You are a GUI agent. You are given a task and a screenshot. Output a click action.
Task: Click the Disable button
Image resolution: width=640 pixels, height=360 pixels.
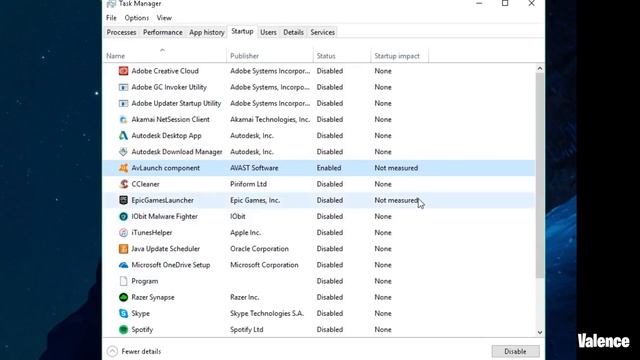point(515,351)
